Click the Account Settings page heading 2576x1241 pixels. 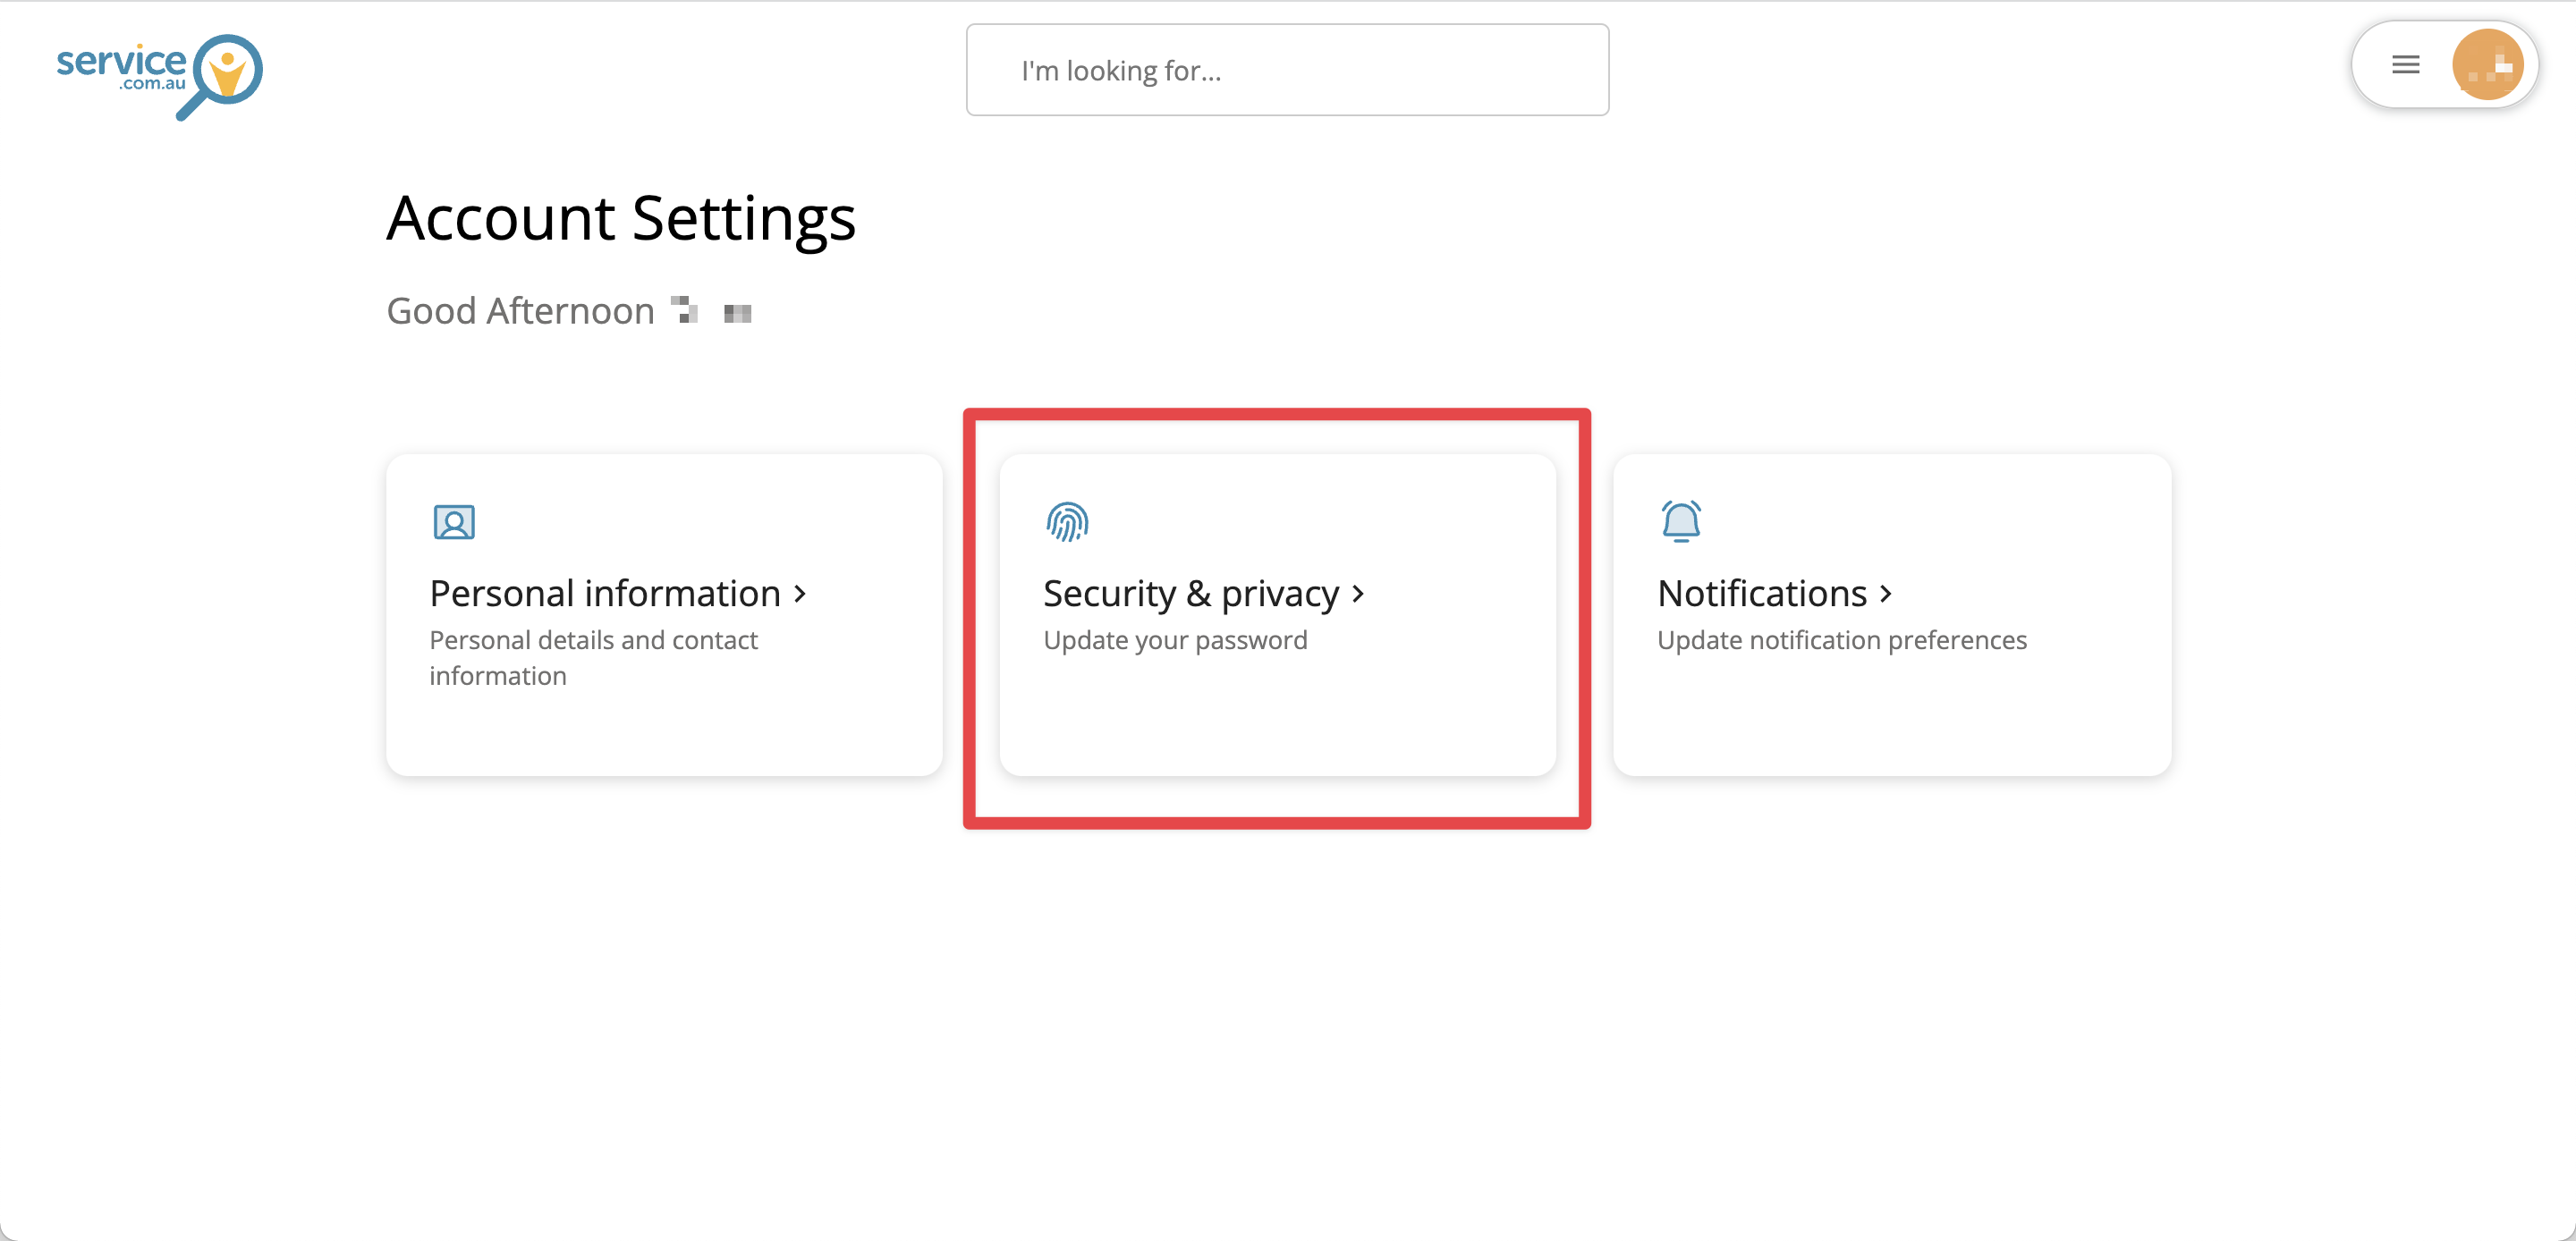coord(621,218)
